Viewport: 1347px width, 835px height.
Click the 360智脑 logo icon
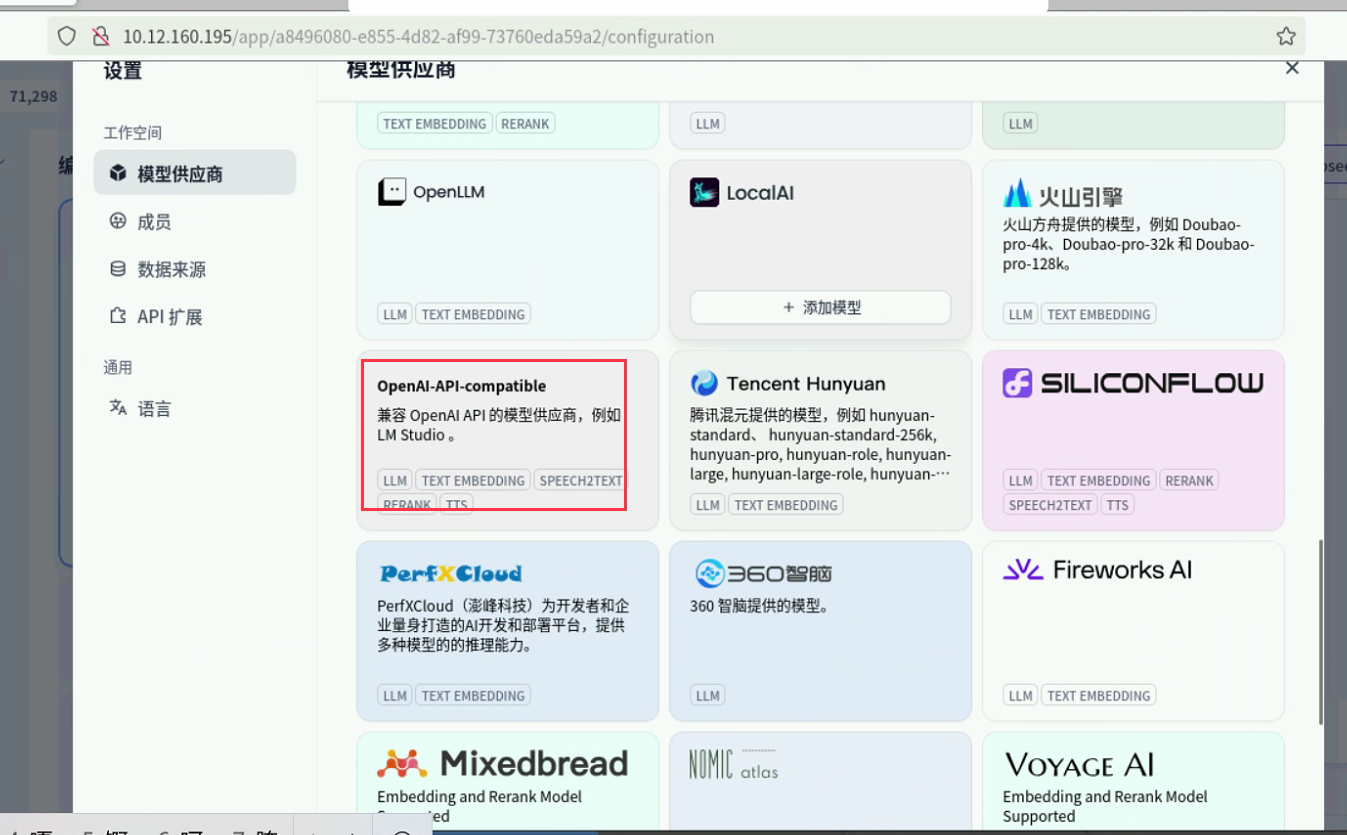(x=709, y=573)
